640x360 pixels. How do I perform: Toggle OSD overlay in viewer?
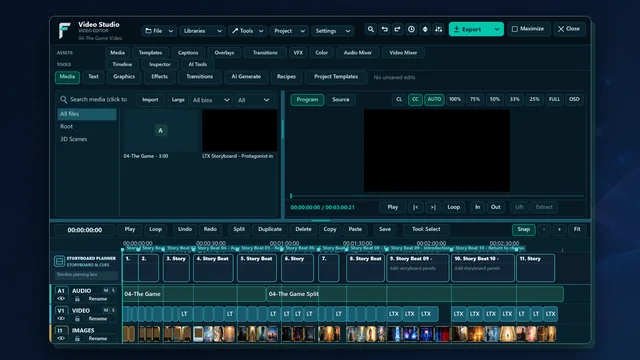click(574, 100)
